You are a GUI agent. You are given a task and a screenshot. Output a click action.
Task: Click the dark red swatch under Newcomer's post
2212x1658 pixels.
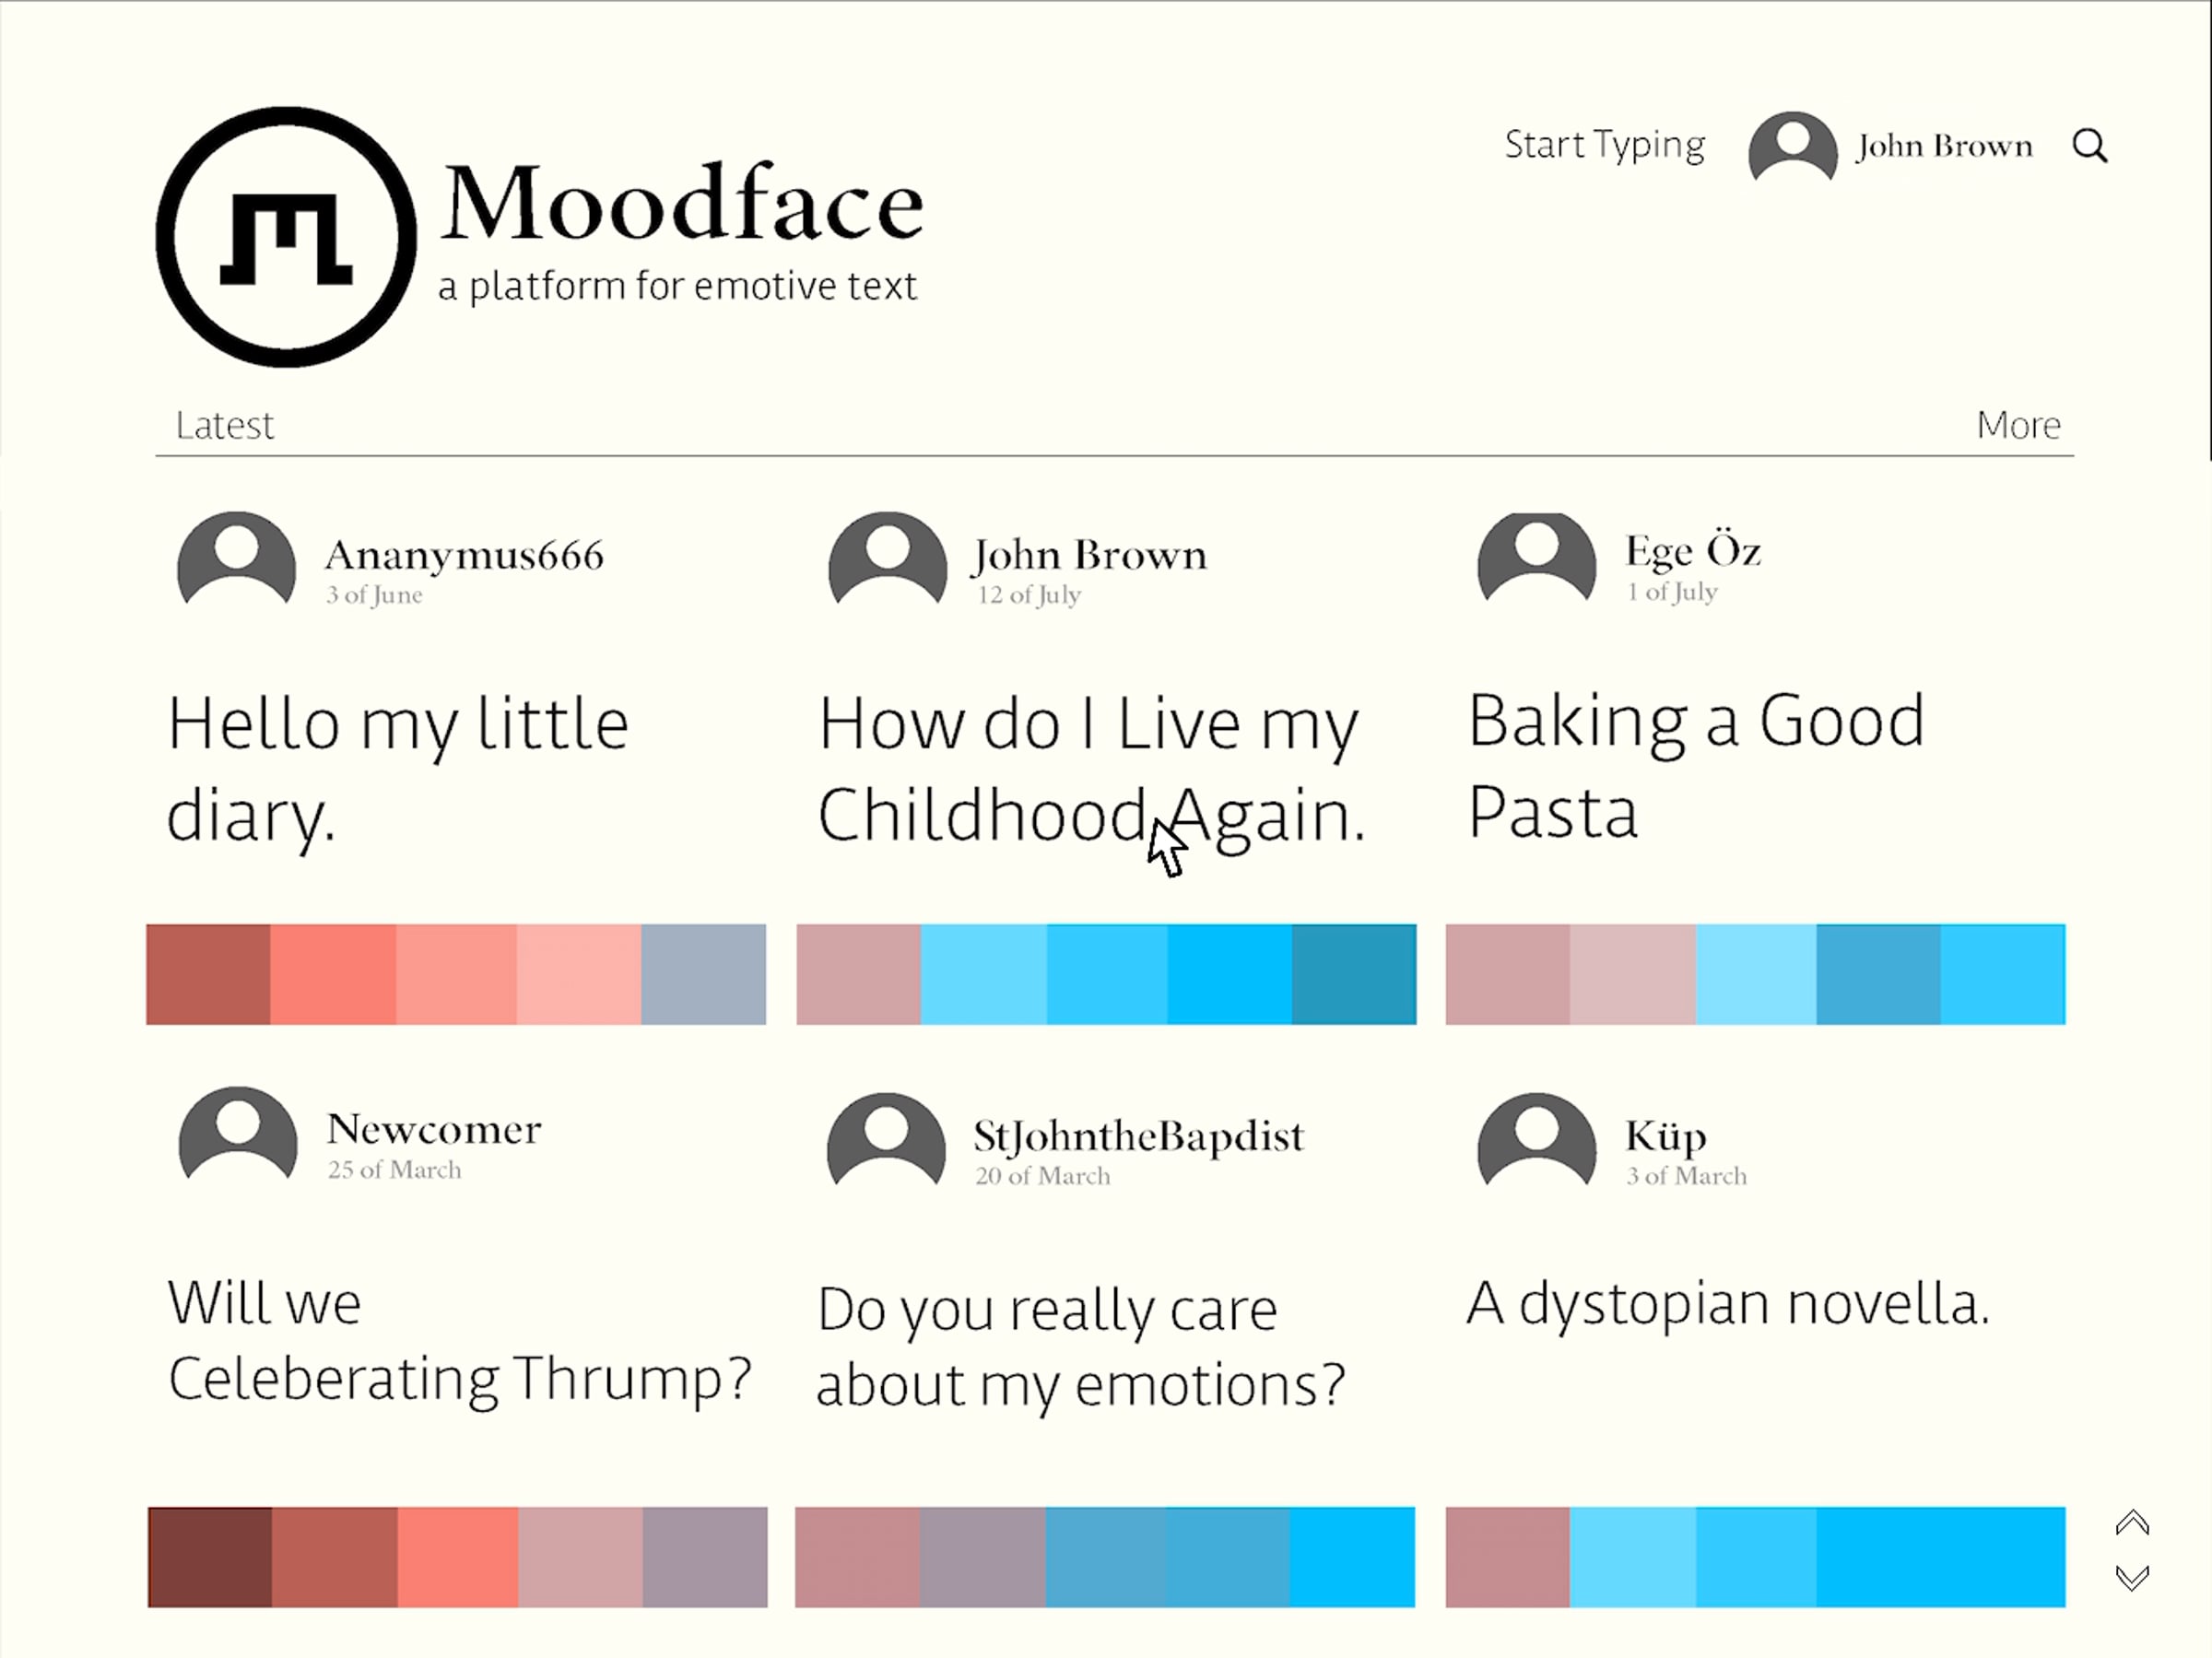(210, 1557)
